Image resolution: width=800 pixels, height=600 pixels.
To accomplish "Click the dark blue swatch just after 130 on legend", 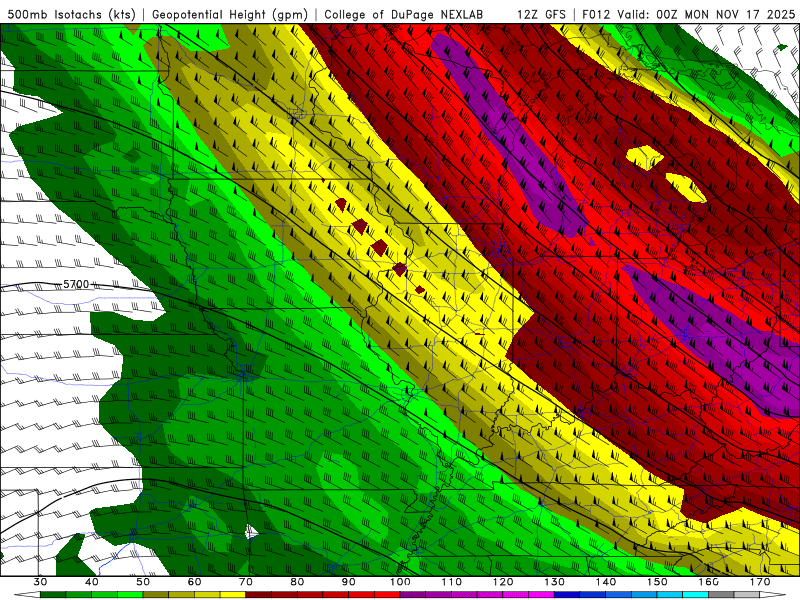I will click(x=567, y=595).
